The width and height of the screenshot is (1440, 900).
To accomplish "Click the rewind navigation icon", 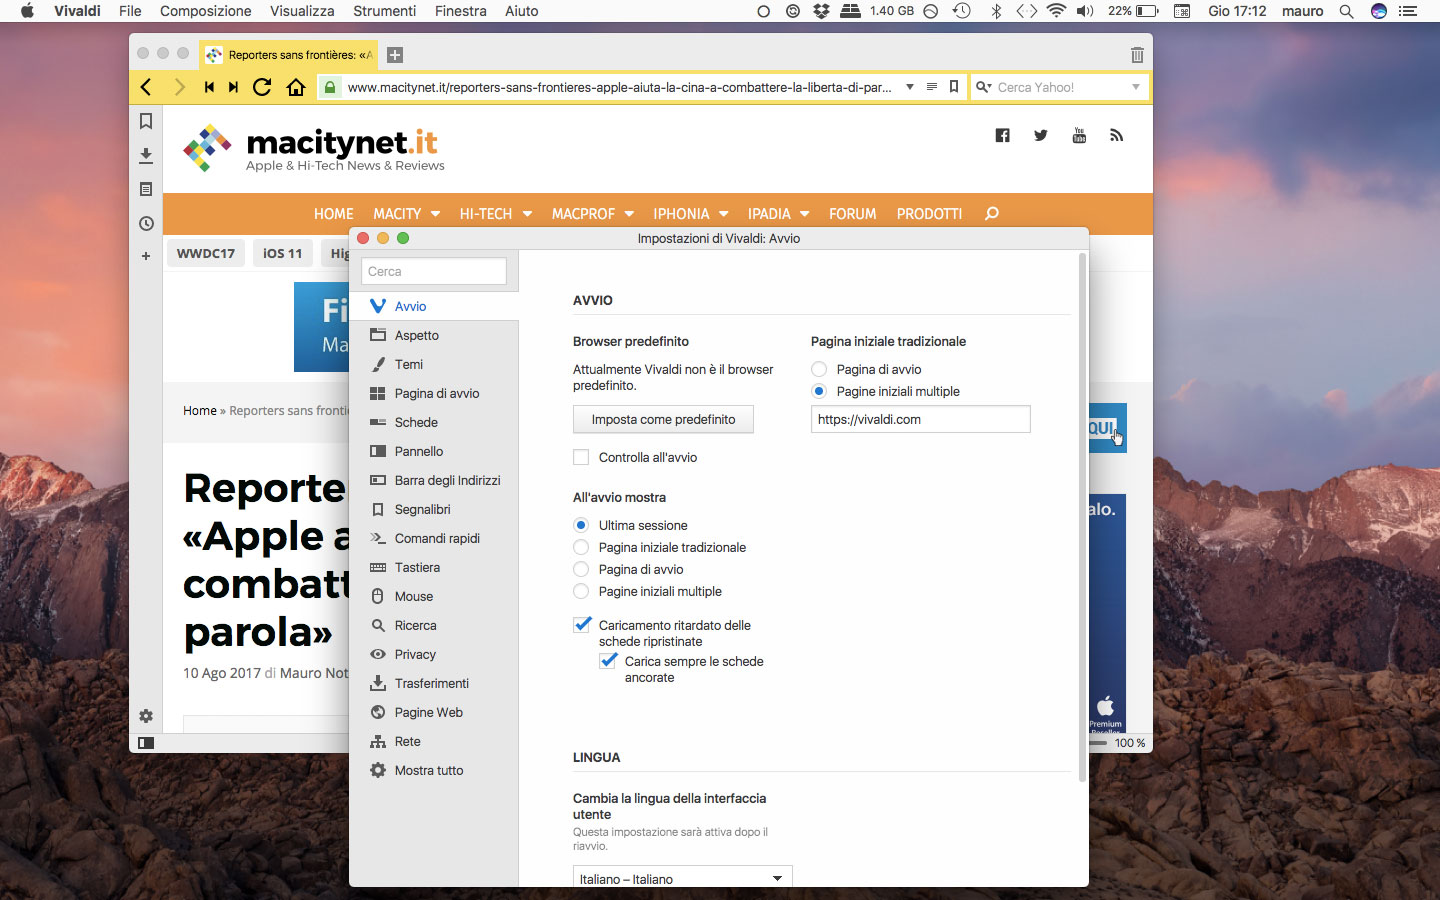I will 209,87.
